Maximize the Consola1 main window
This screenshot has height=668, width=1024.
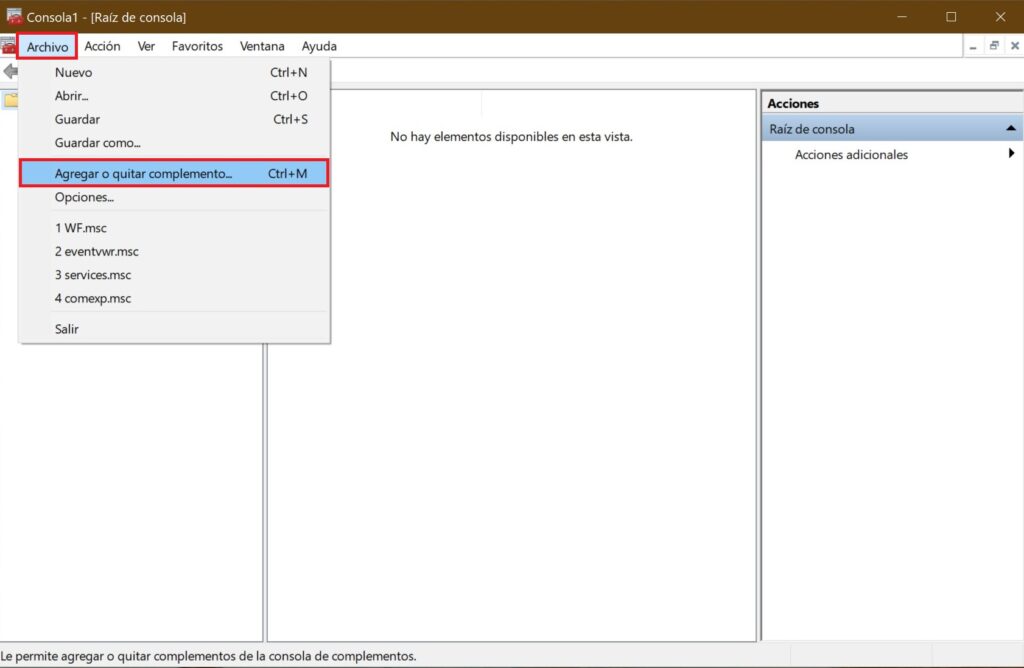click(951, 16)
